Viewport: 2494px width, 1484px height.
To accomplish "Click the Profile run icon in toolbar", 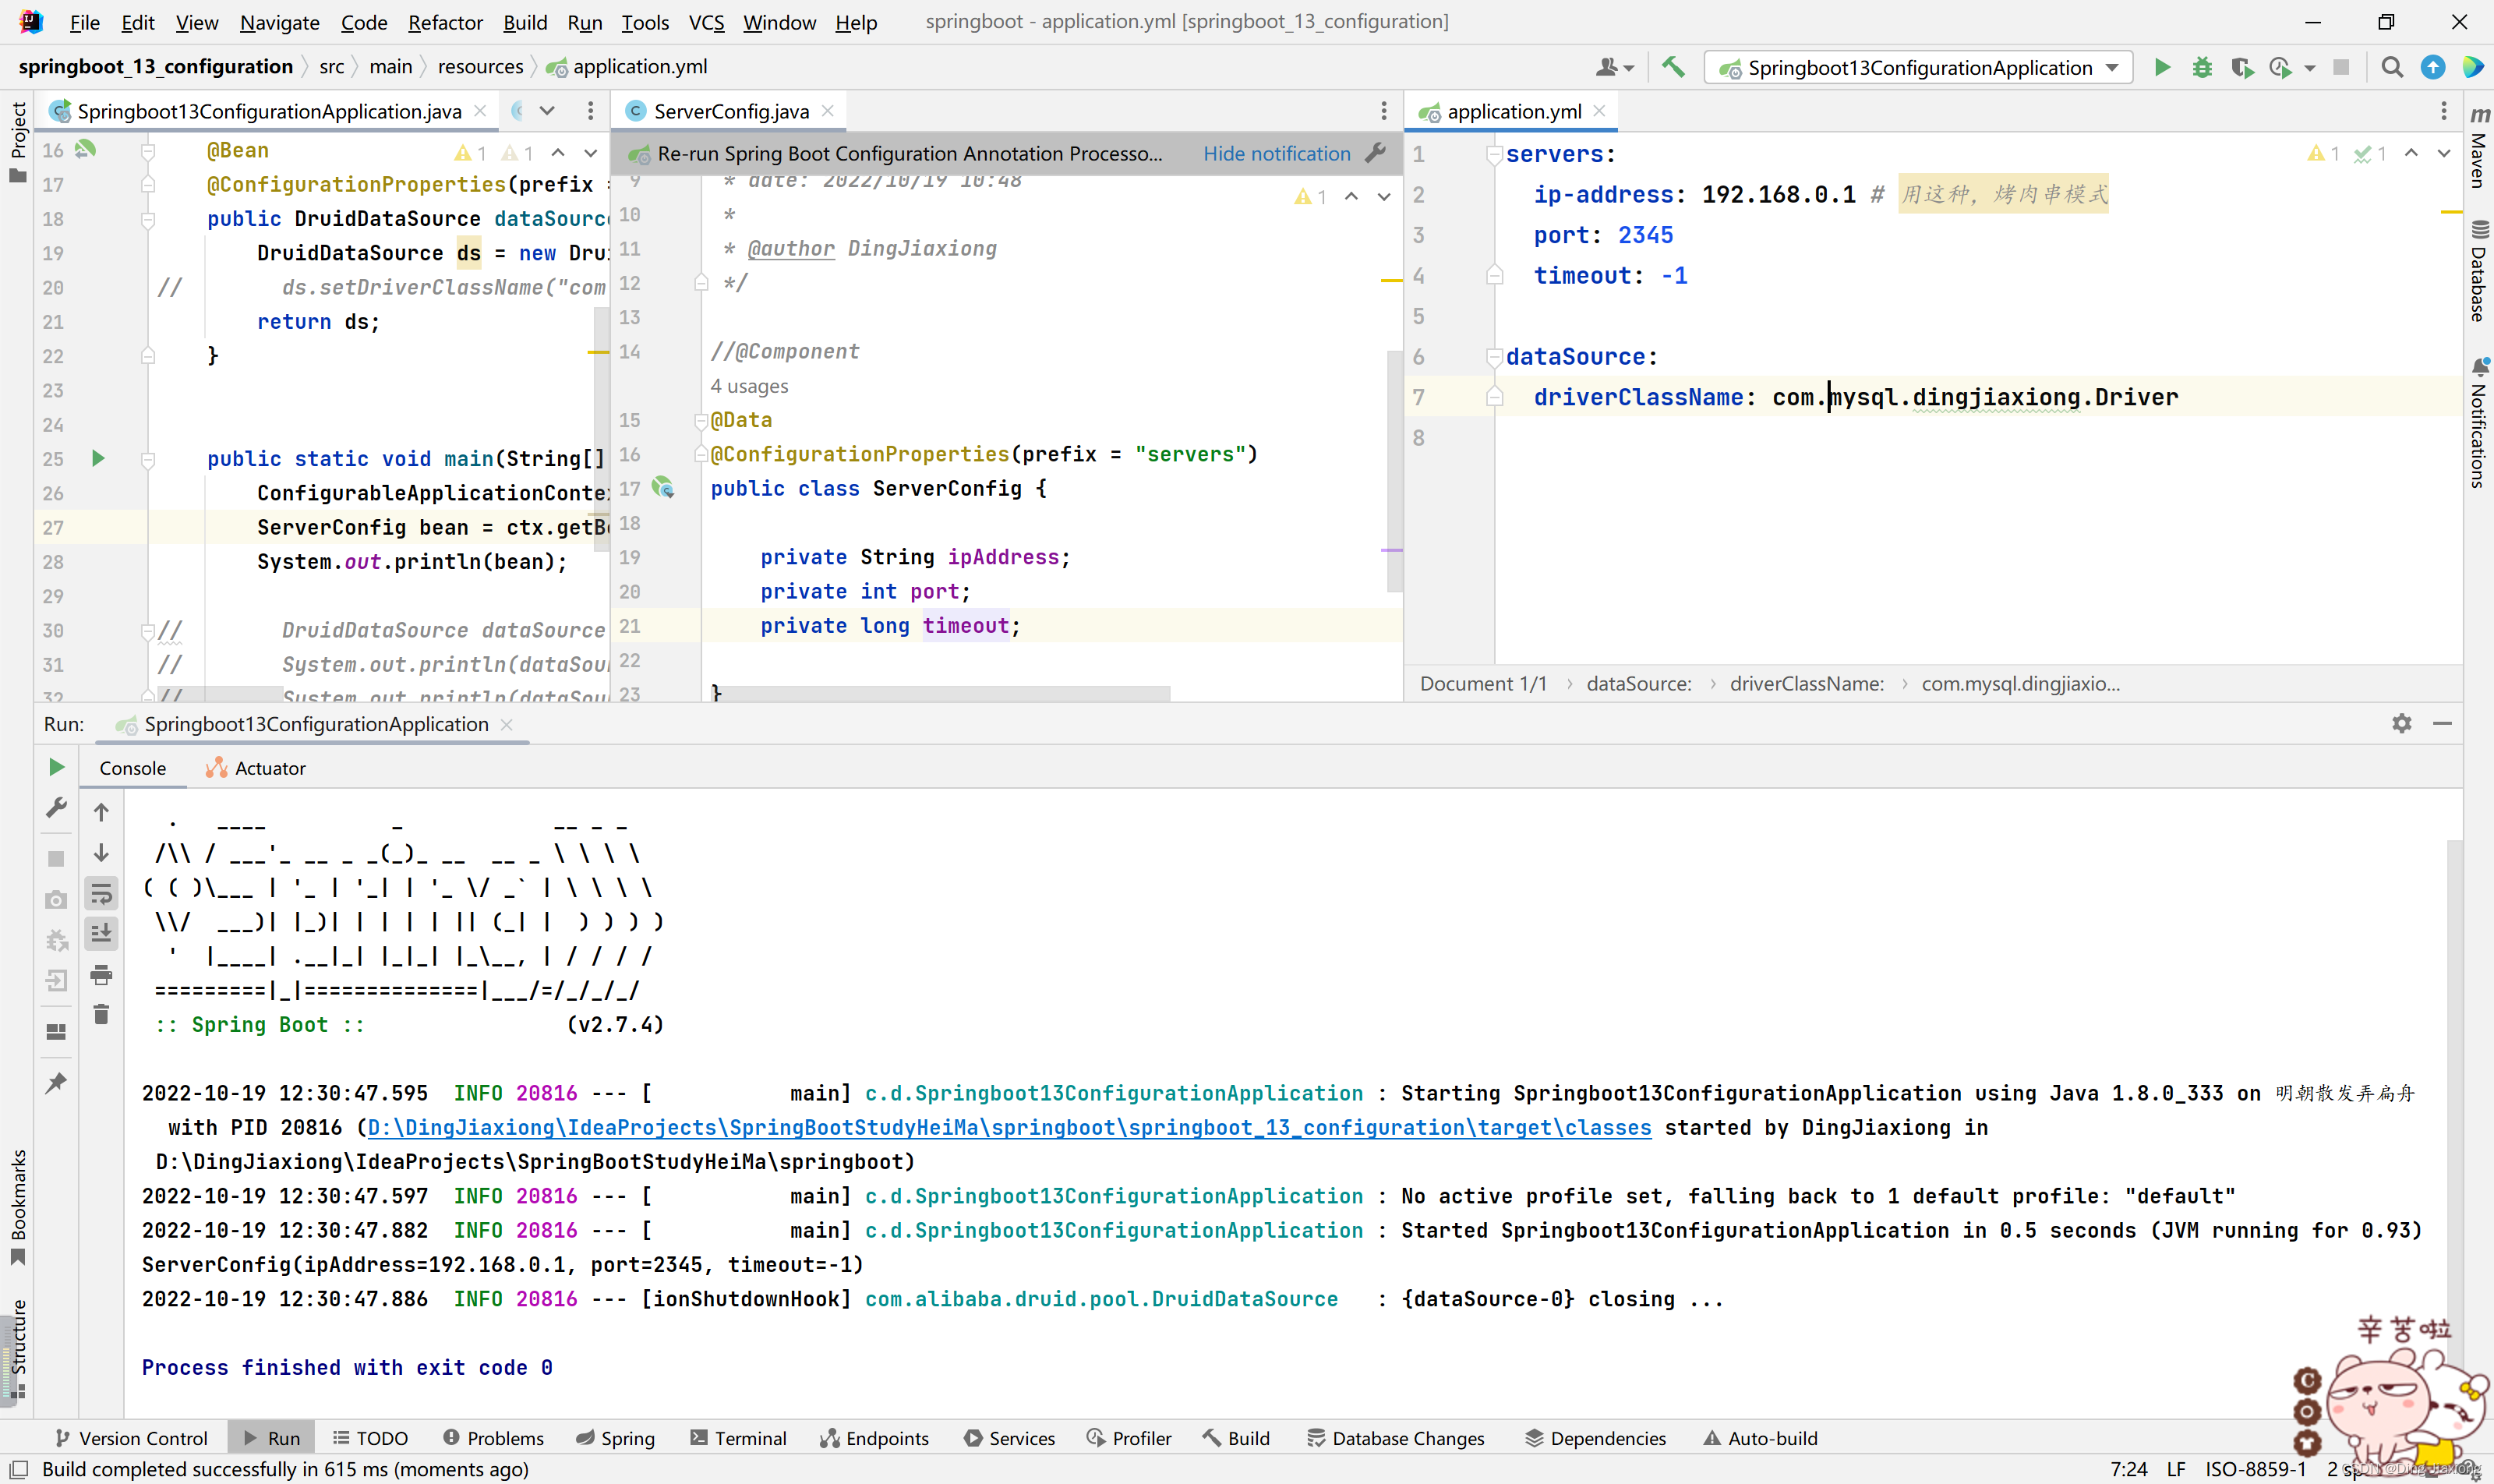I will (x=2281, y=67).
